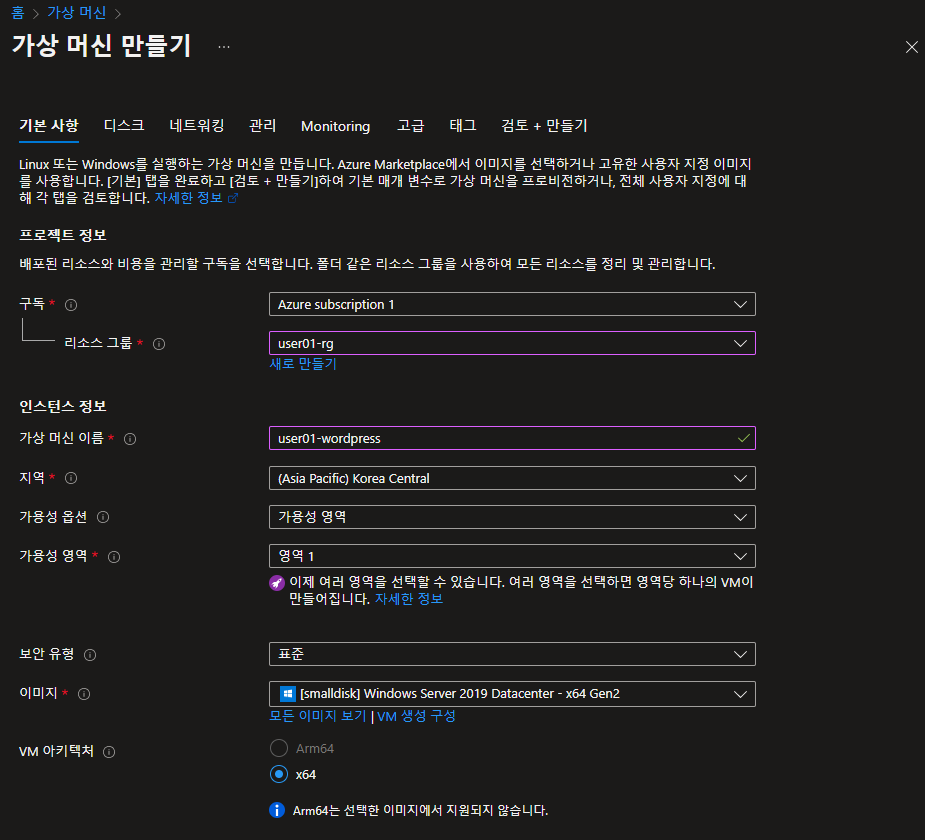925x840 pixels.
Task: Click the Windows logo in image field
Action: [x=287, y=694]
